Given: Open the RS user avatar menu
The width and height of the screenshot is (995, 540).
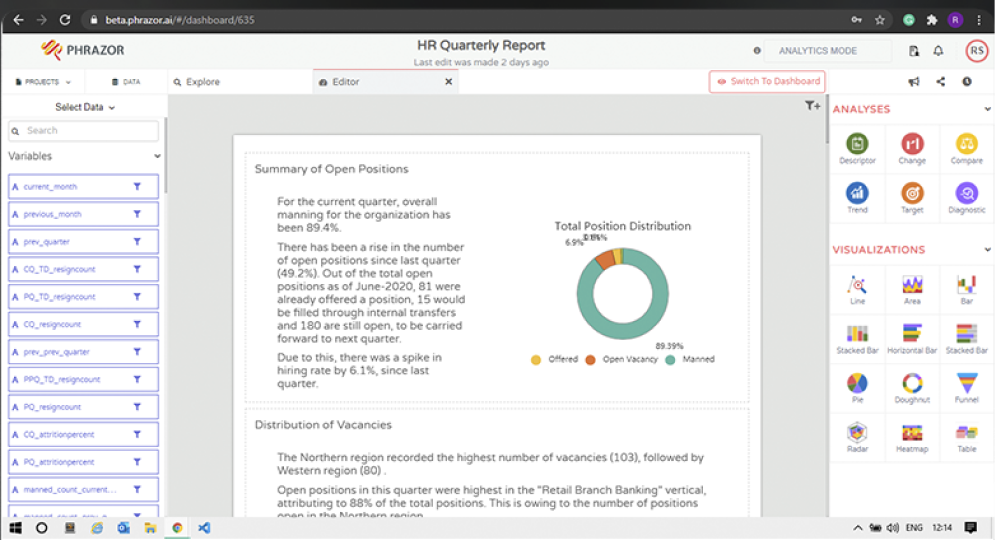Looking at the screenshot, I should click(977, 51).
